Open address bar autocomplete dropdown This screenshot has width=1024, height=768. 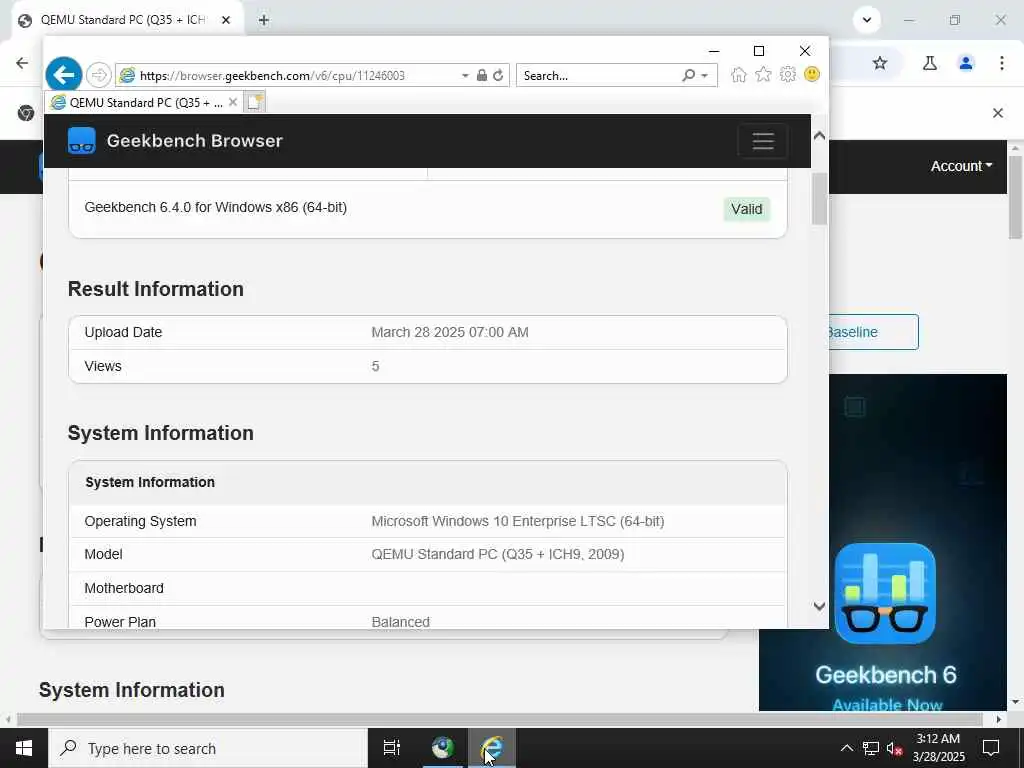coord(465,76)
